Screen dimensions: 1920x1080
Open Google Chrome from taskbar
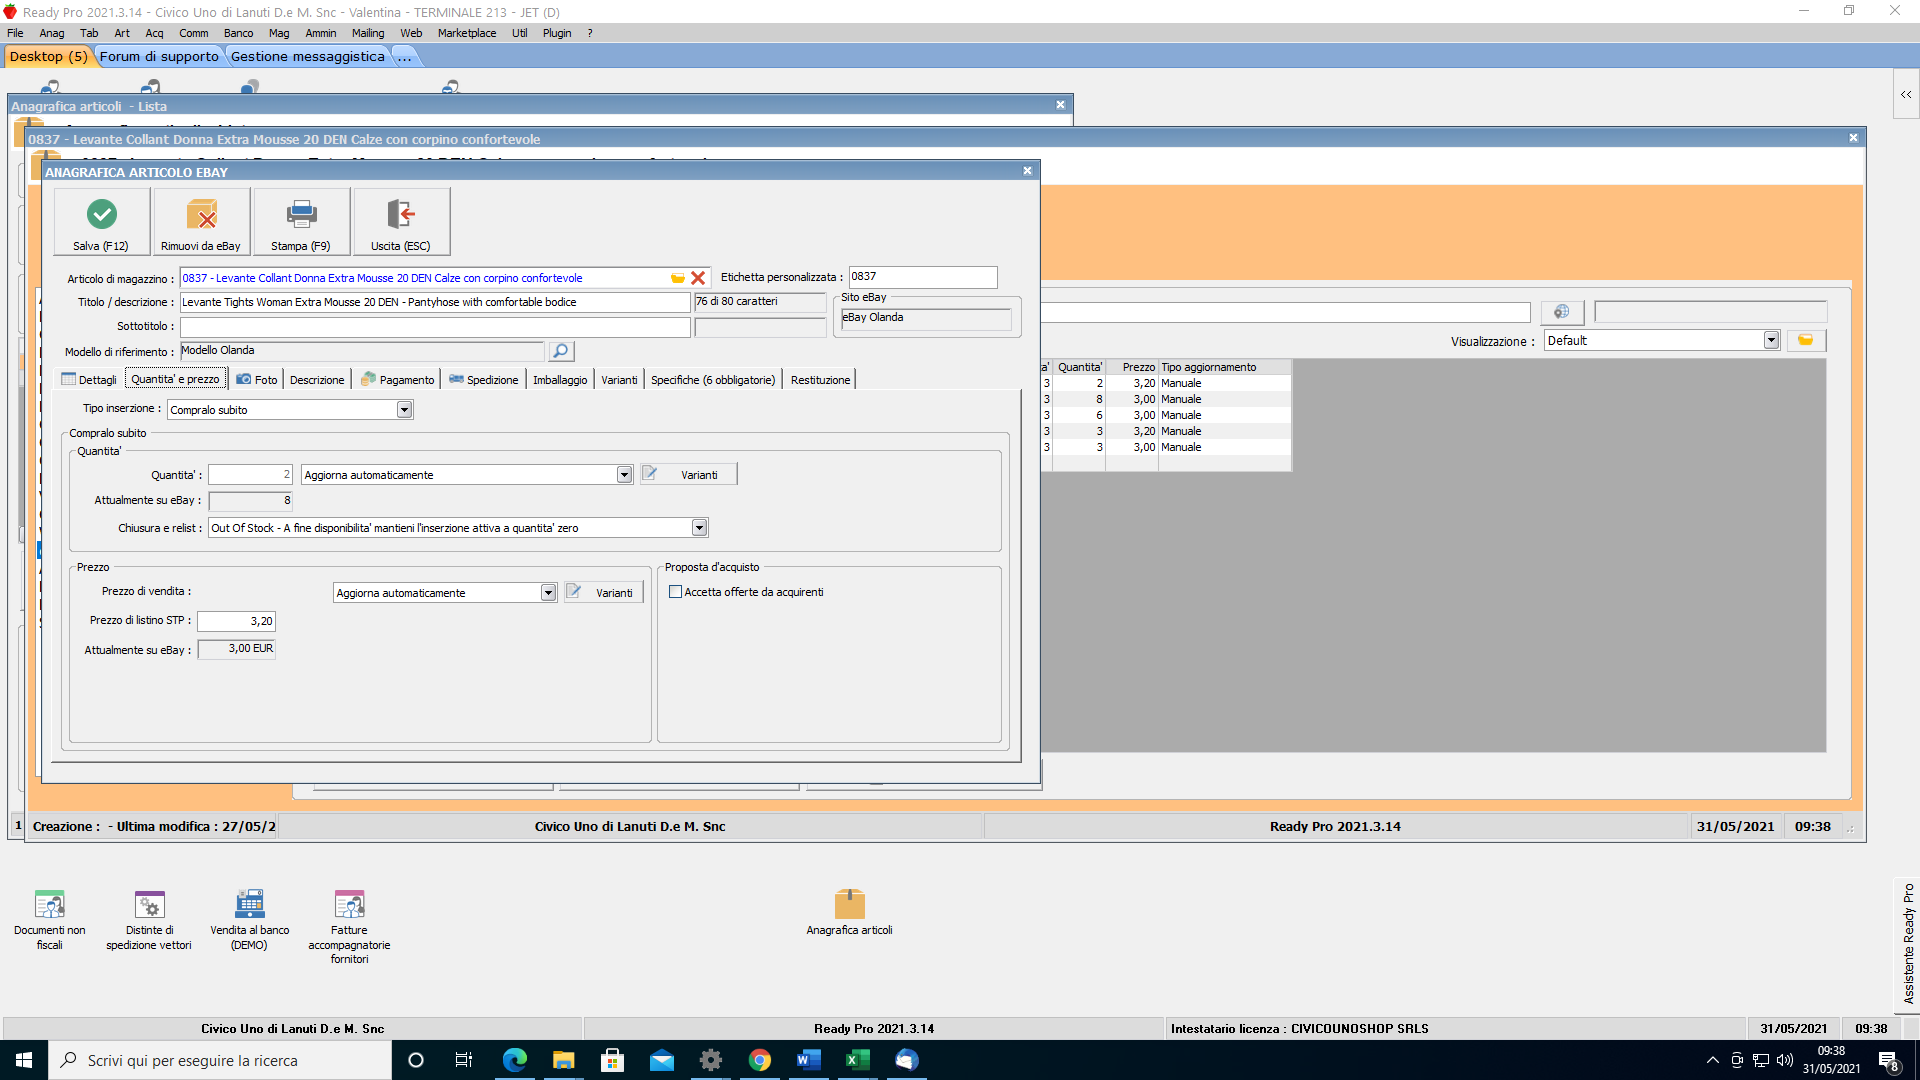tap(760, 1060)
